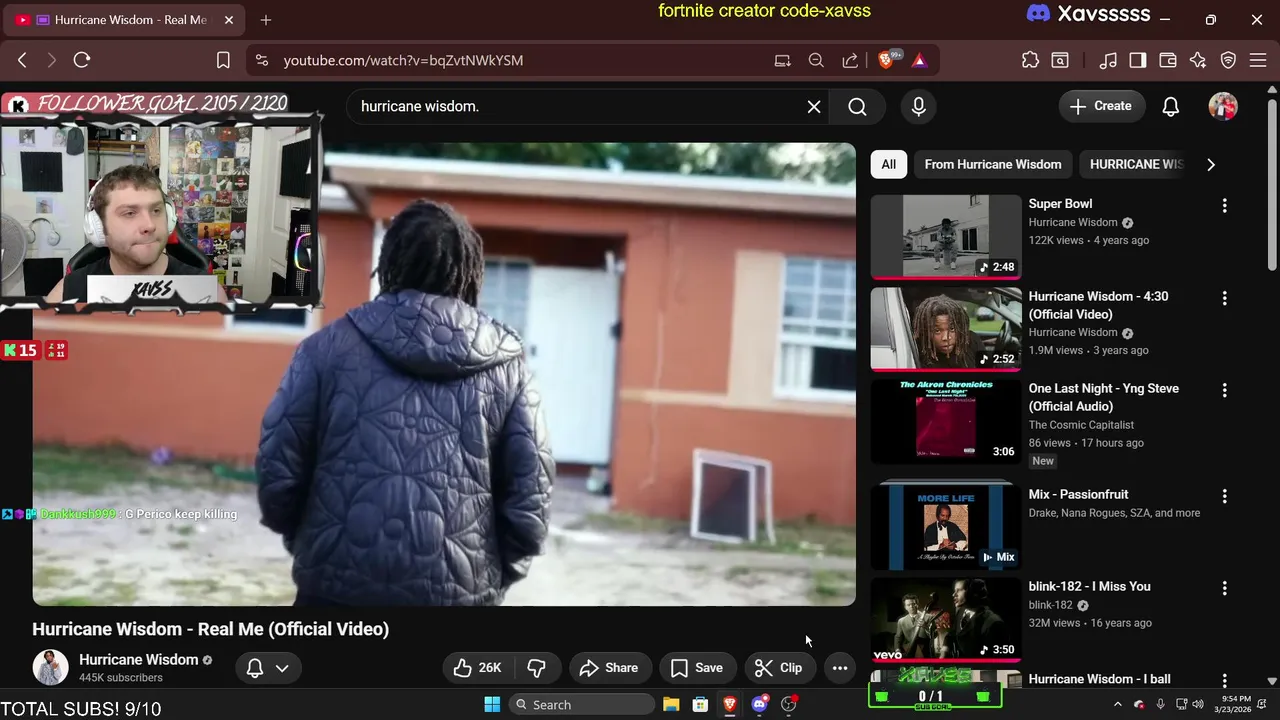Click the address bar URL text
Screen dimensions: 1280x720
click(403, 60)
